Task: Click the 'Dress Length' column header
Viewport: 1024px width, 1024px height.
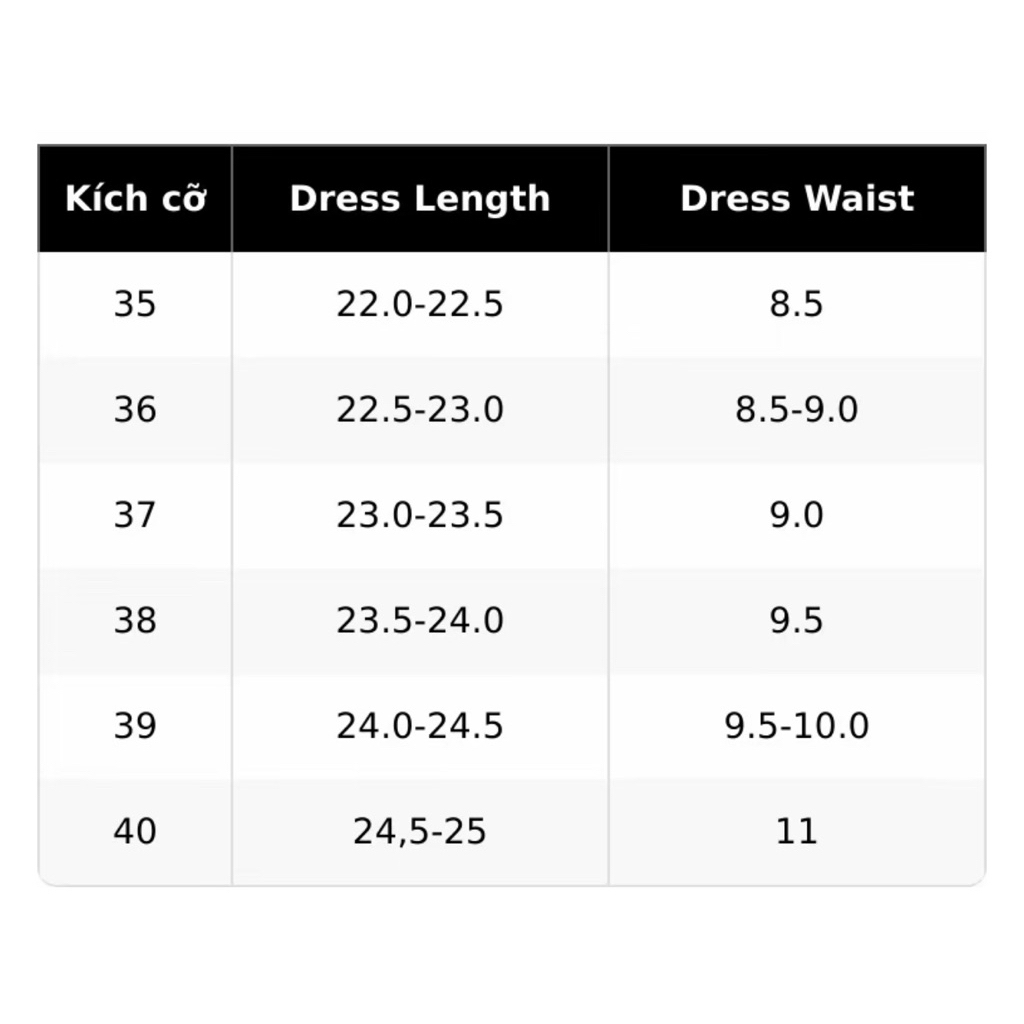Action: coord(420,198)
